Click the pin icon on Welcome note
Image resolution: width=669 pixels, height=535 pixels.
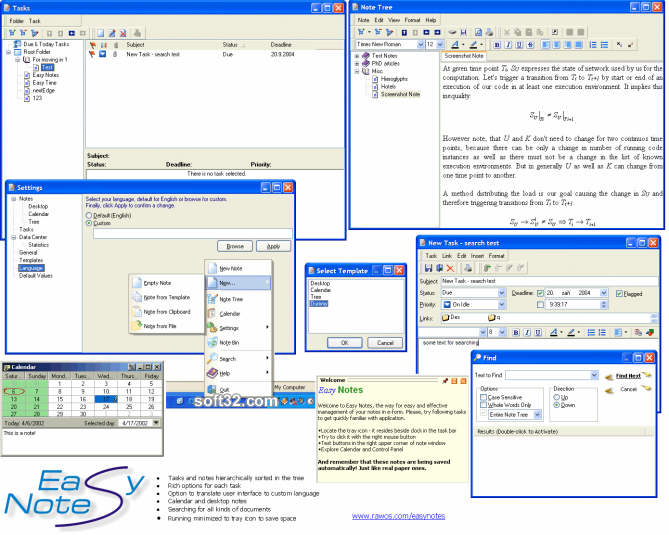(445, 381)
